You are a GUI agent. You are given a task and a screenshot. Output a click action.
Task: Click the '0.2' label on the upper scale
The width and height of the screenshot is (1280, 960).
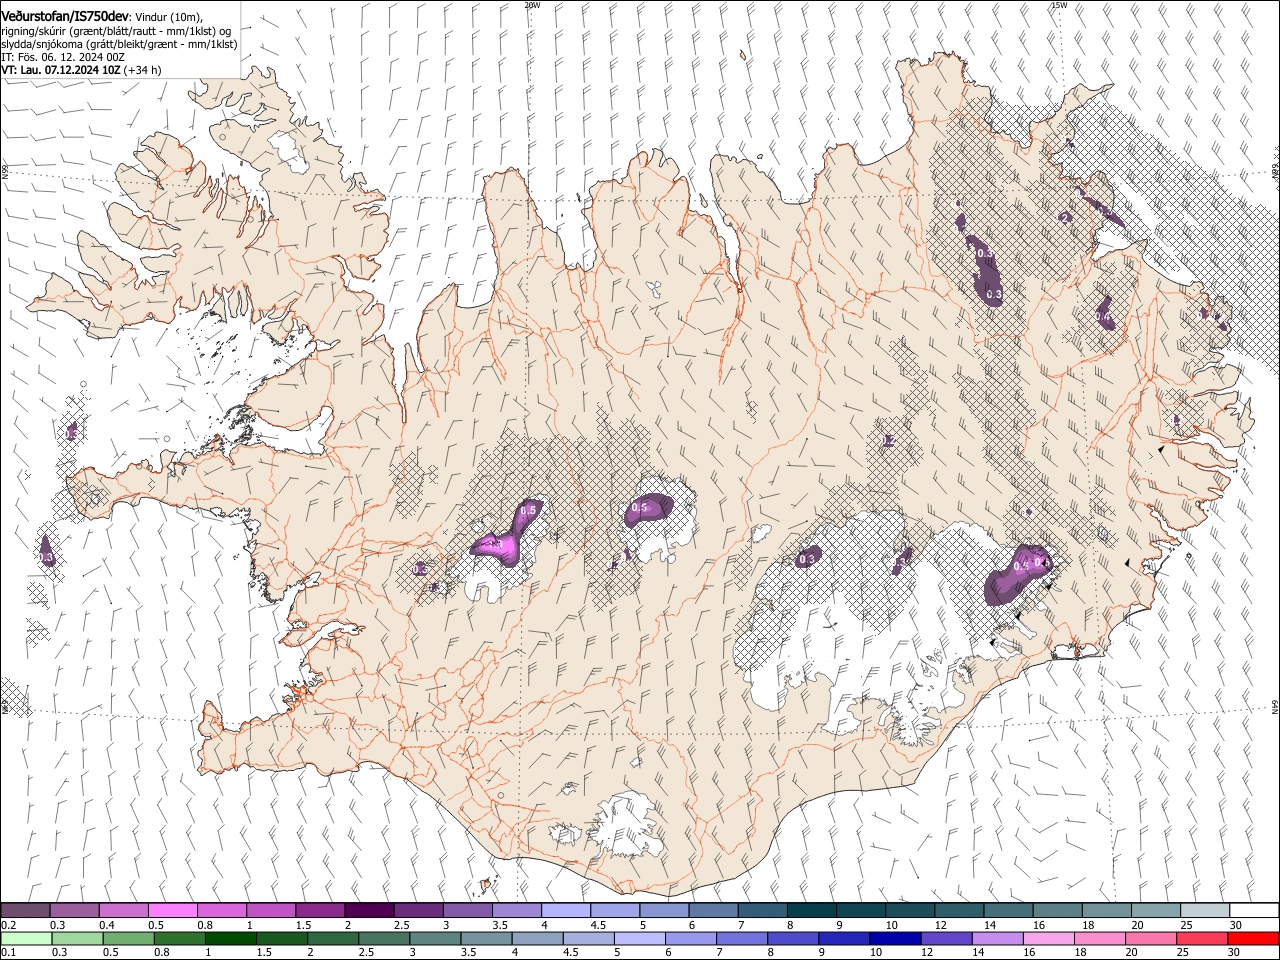click(x=9, y=925)
